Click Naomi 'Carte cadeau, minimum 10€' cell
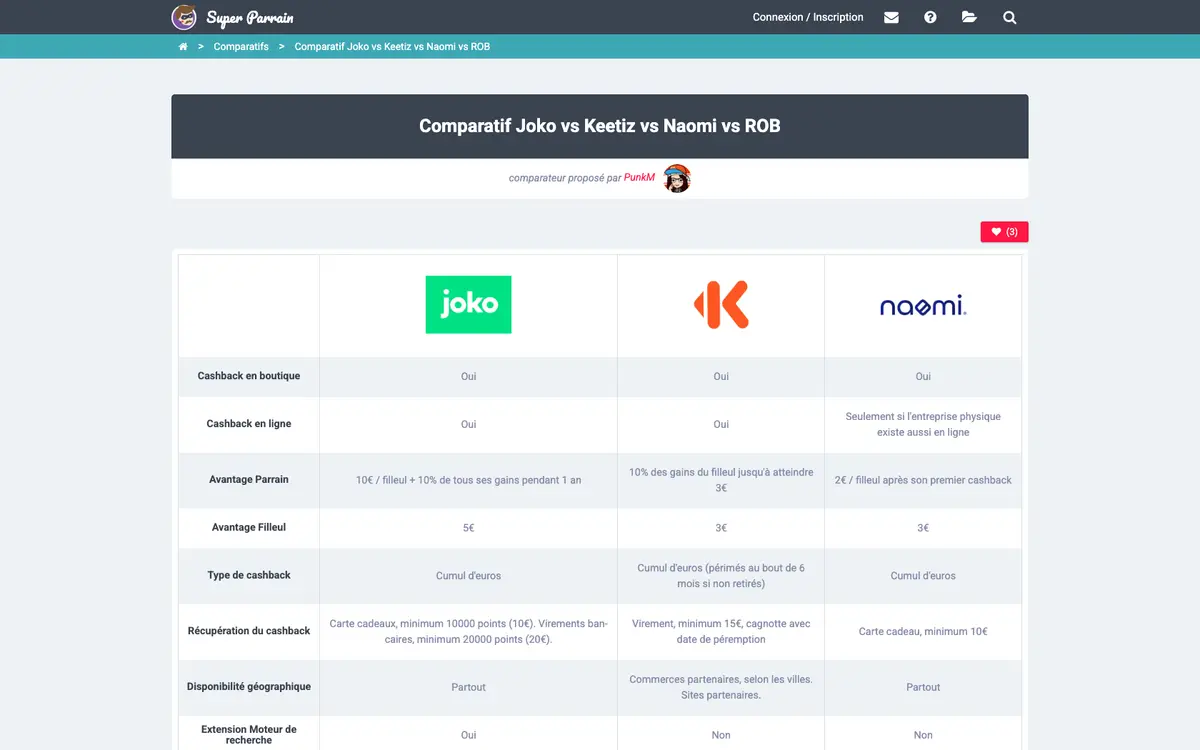Image resolution: width=1200 pixels, height=750 pixels. [923, 631]
